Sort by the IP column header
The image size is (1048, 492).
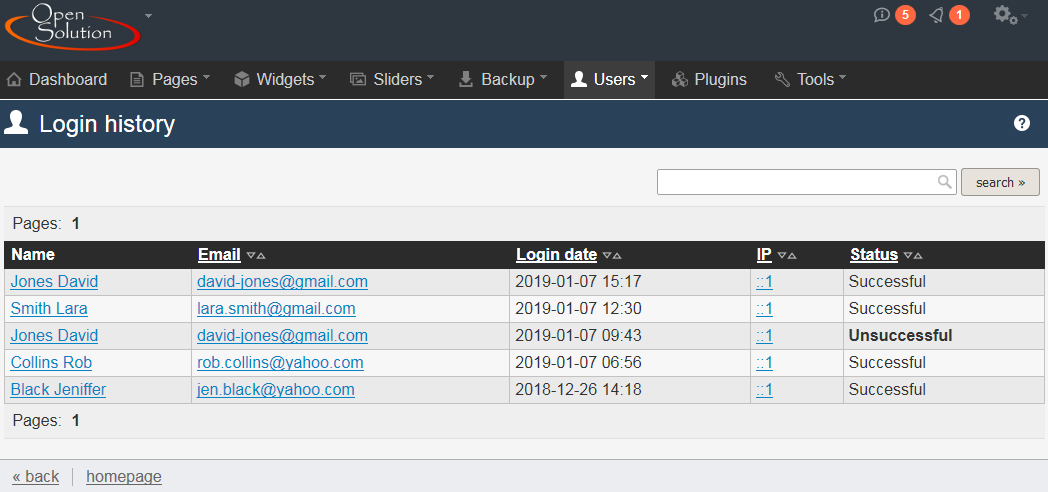[x=764, y=255]
